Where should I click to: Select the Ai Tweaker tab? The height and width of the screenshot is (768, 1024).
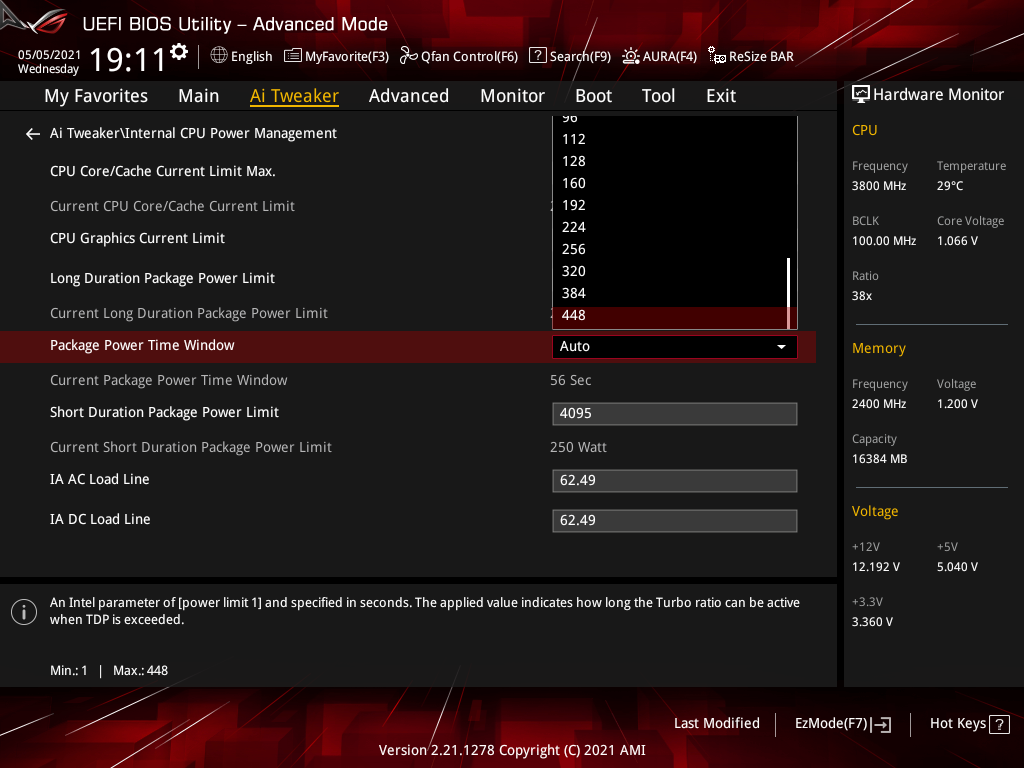[x=294, y=96]
